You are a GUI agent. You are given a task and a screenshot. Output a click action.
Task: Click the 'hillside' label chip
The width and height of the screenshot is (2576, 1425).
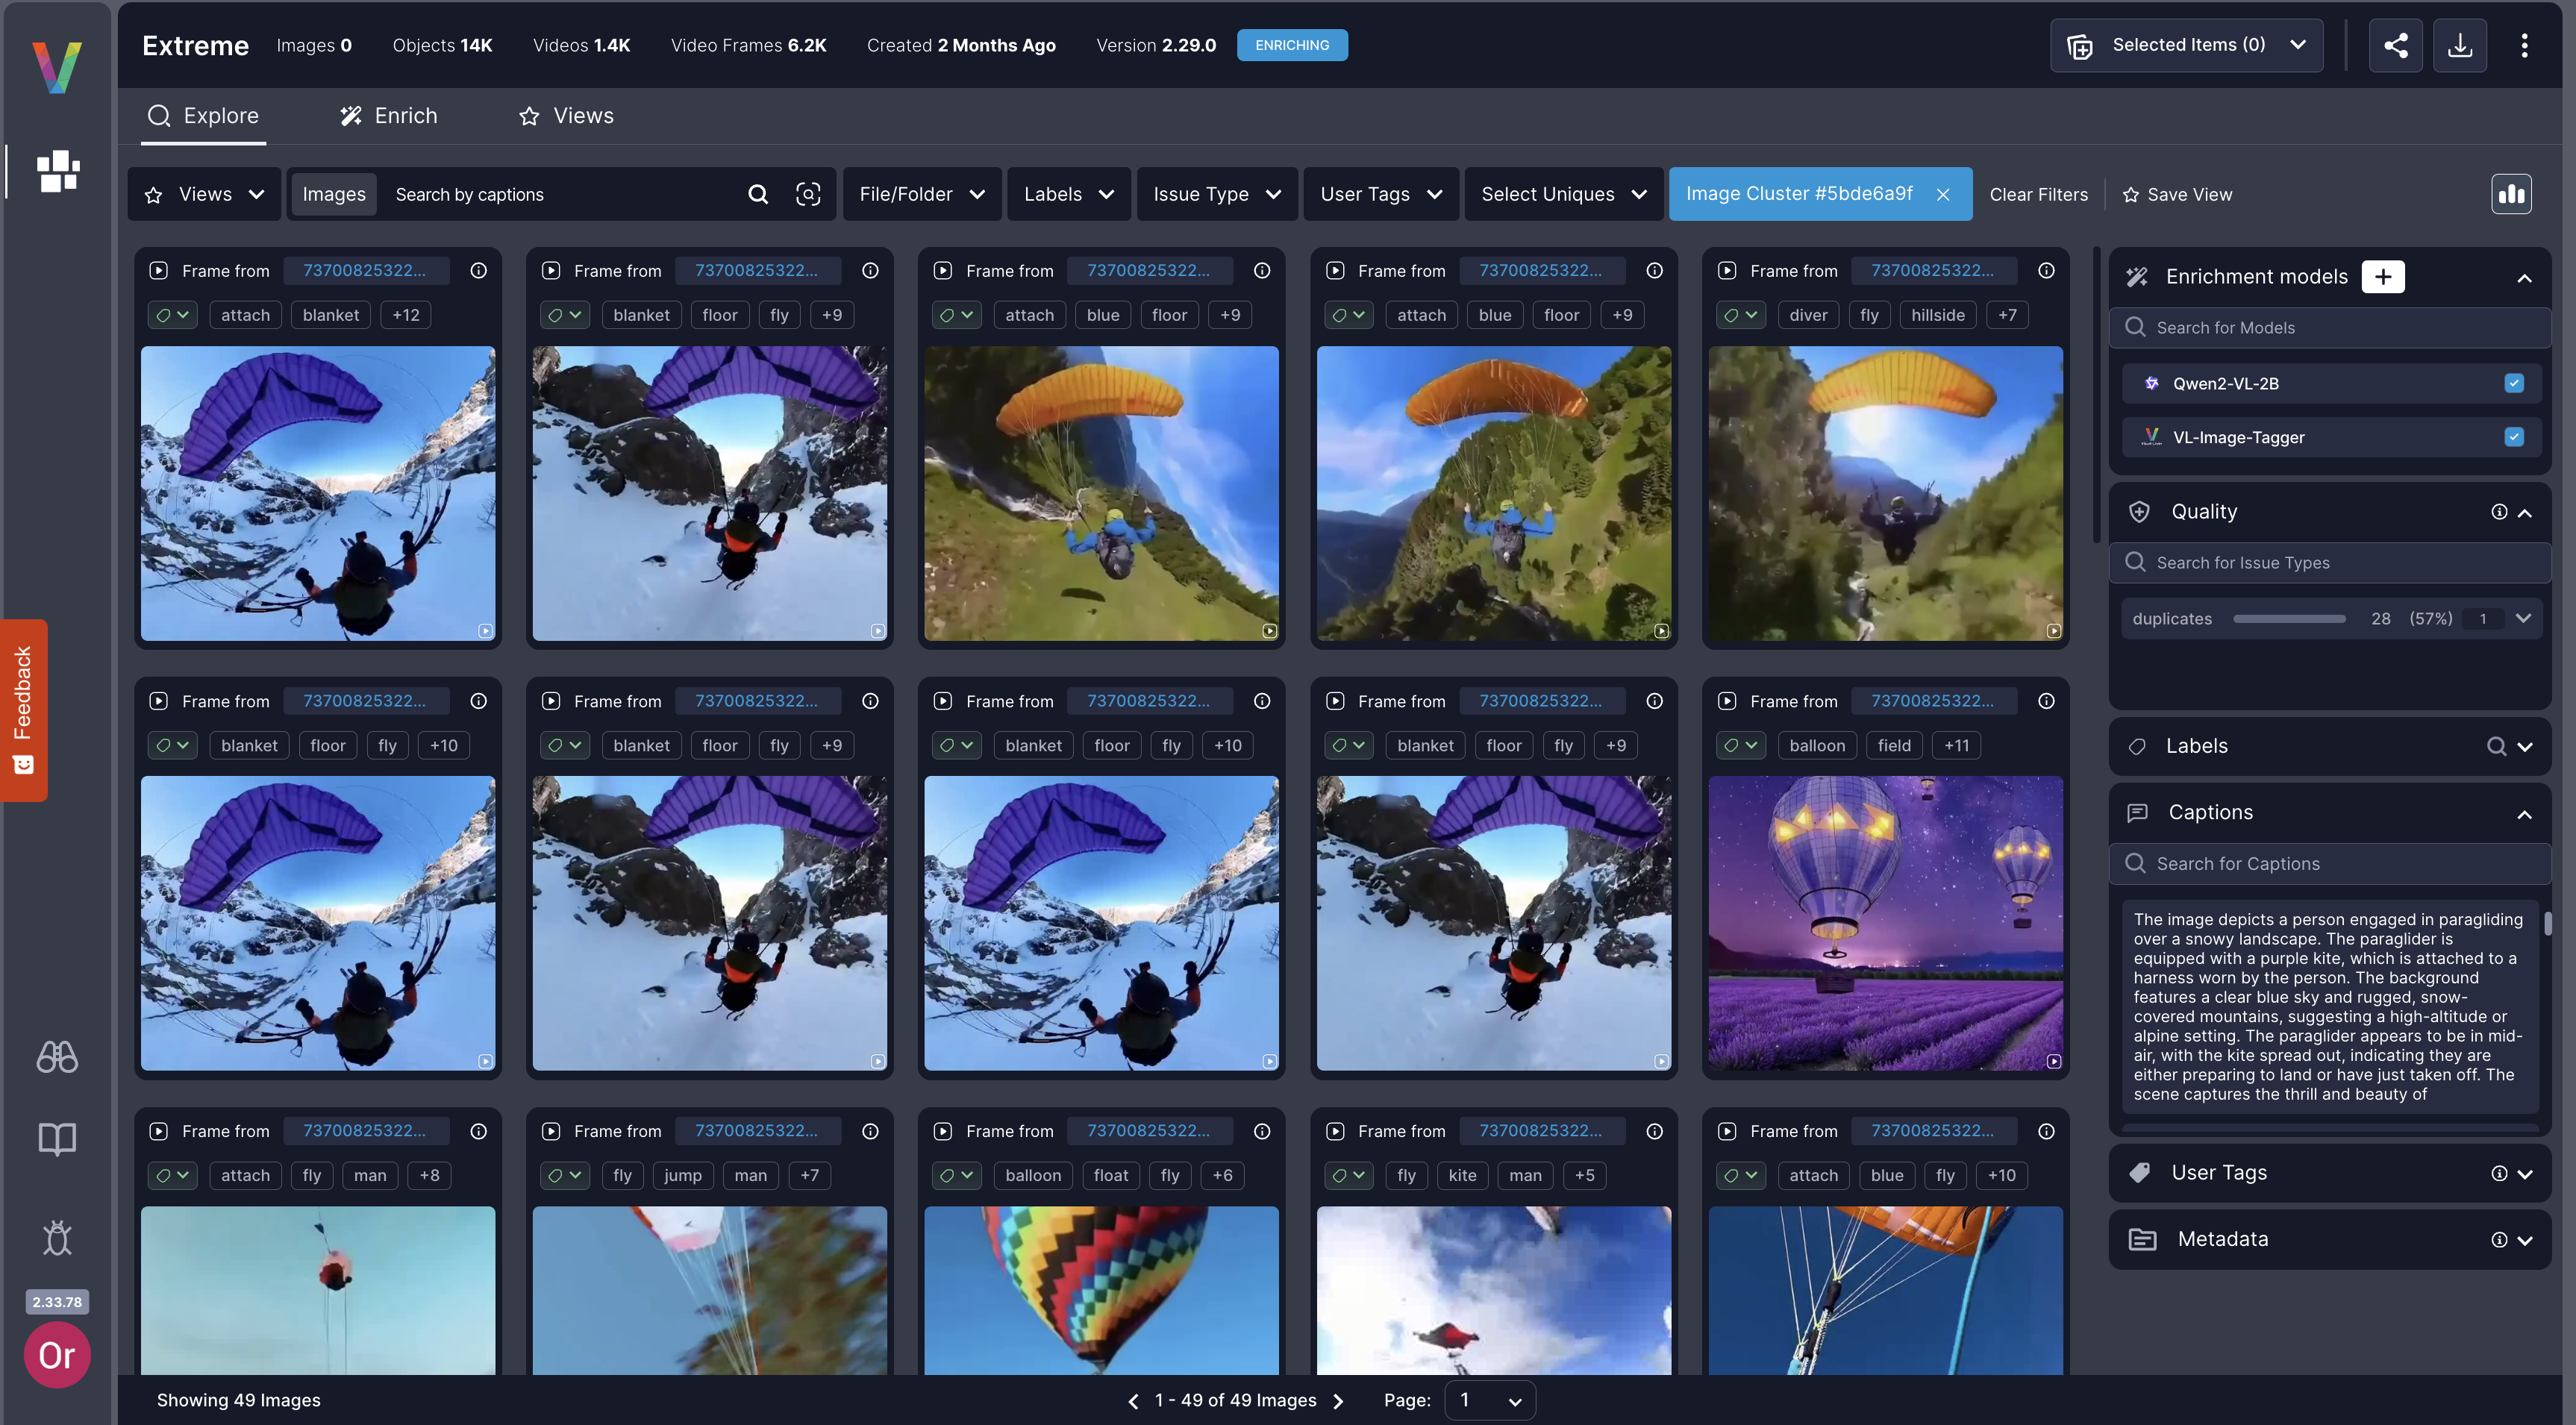(x=1937, y=315)
